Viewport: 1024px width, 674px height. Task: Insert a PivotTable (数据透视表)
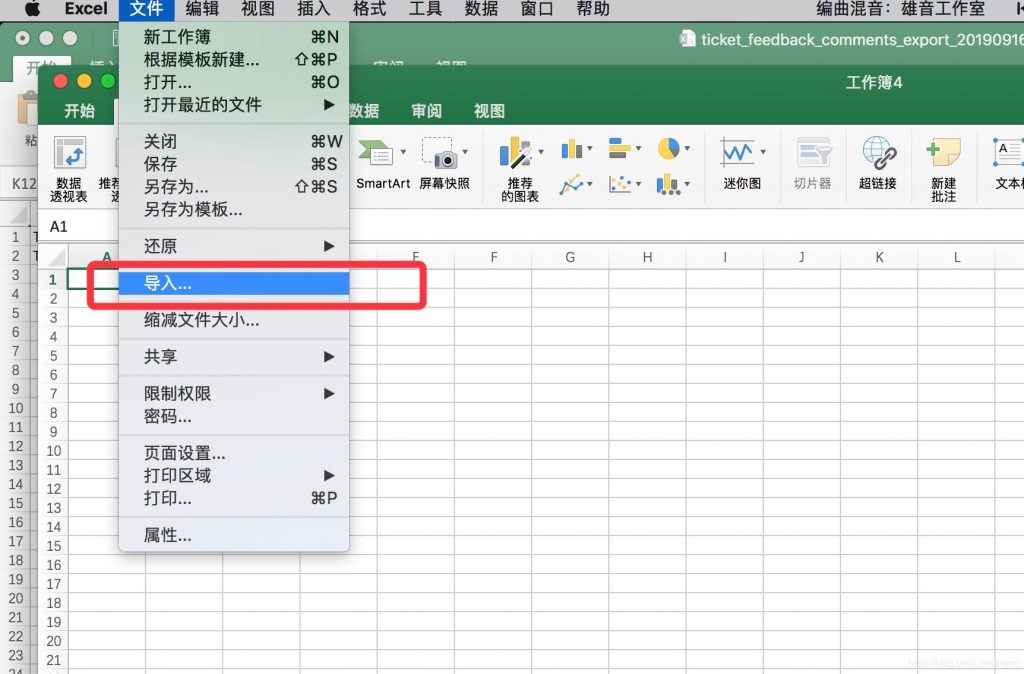pos(69,168)
